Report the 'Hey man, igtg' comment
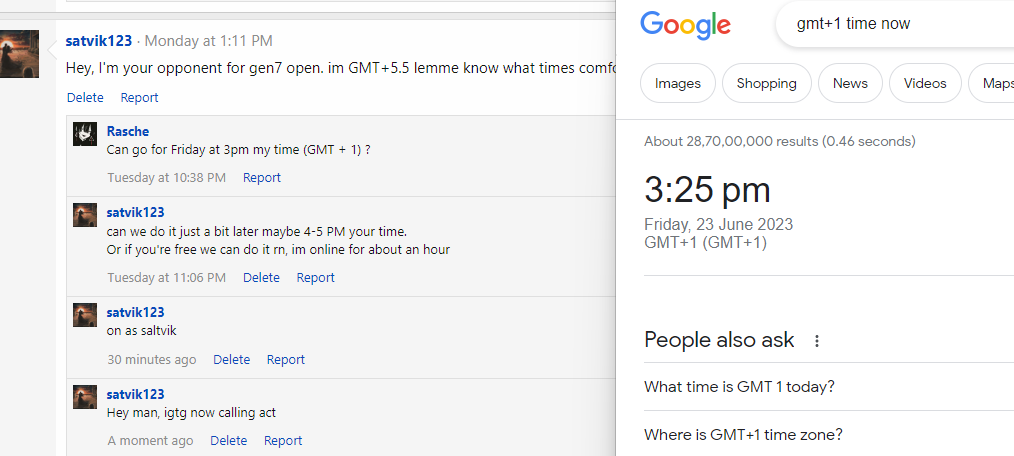 tap(283, 441)
